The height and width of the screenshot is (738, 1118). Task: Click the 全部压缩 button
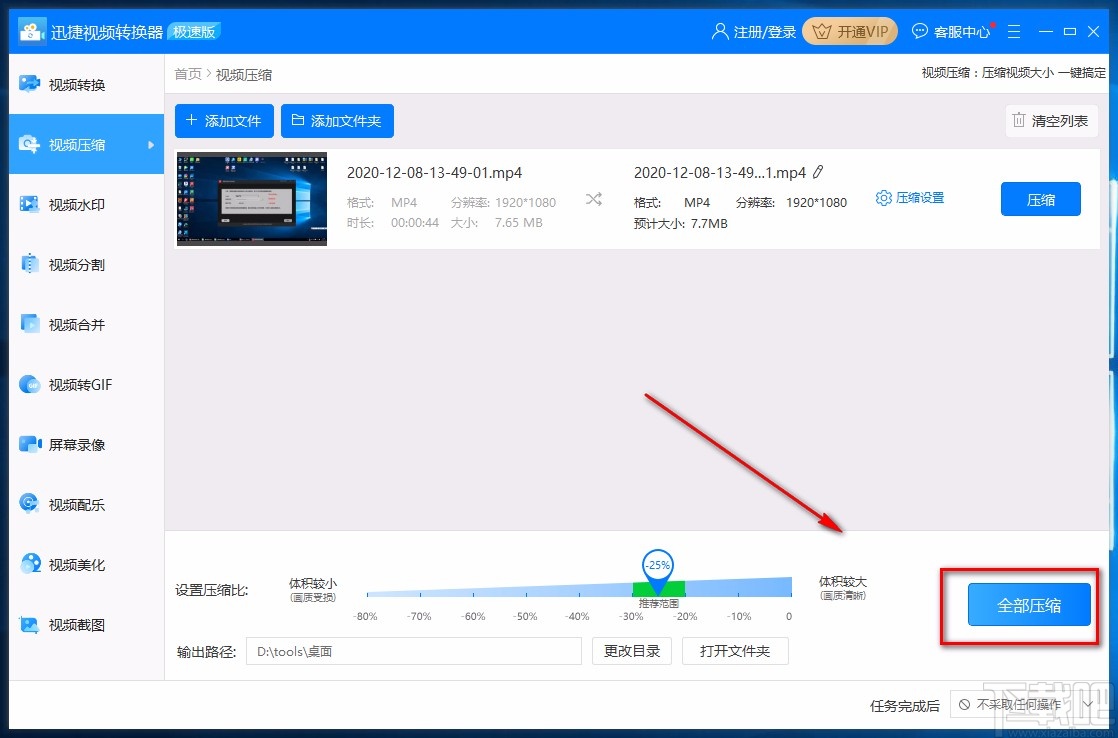click(x=1029, y=604)
